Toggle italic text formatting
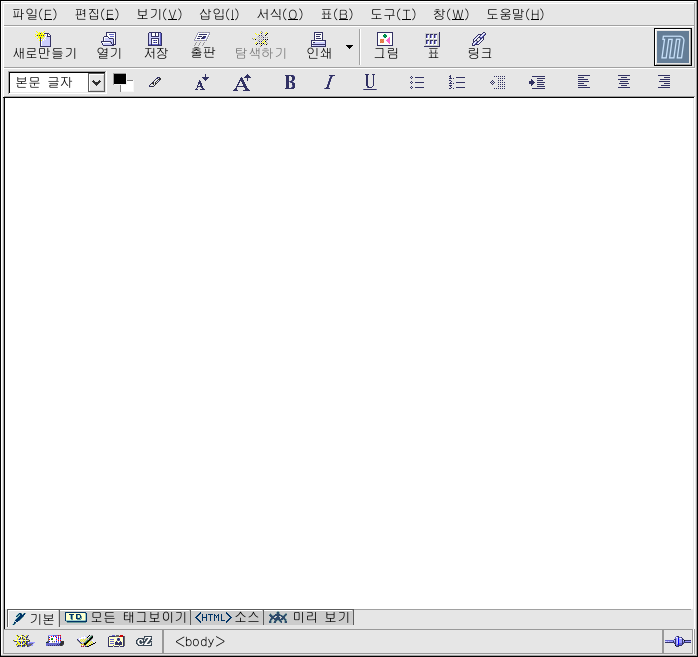The height and width of the screenshot is (657, 698). (x=329, y=83)
